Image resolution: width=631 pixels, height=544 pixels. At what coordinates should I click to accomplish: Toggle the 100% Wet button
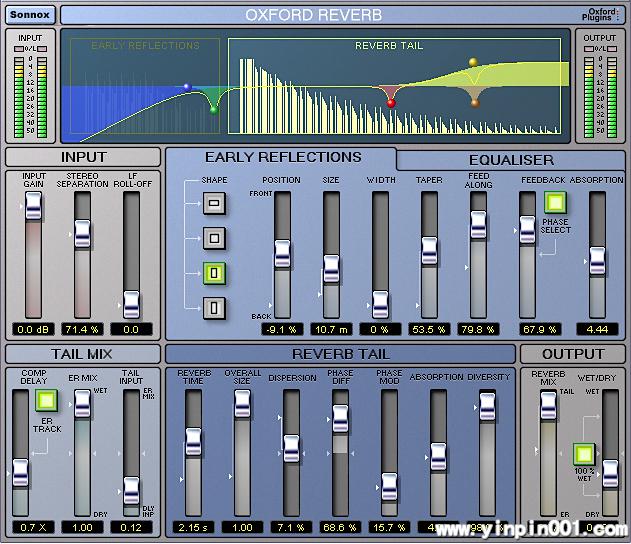(583, 455)
